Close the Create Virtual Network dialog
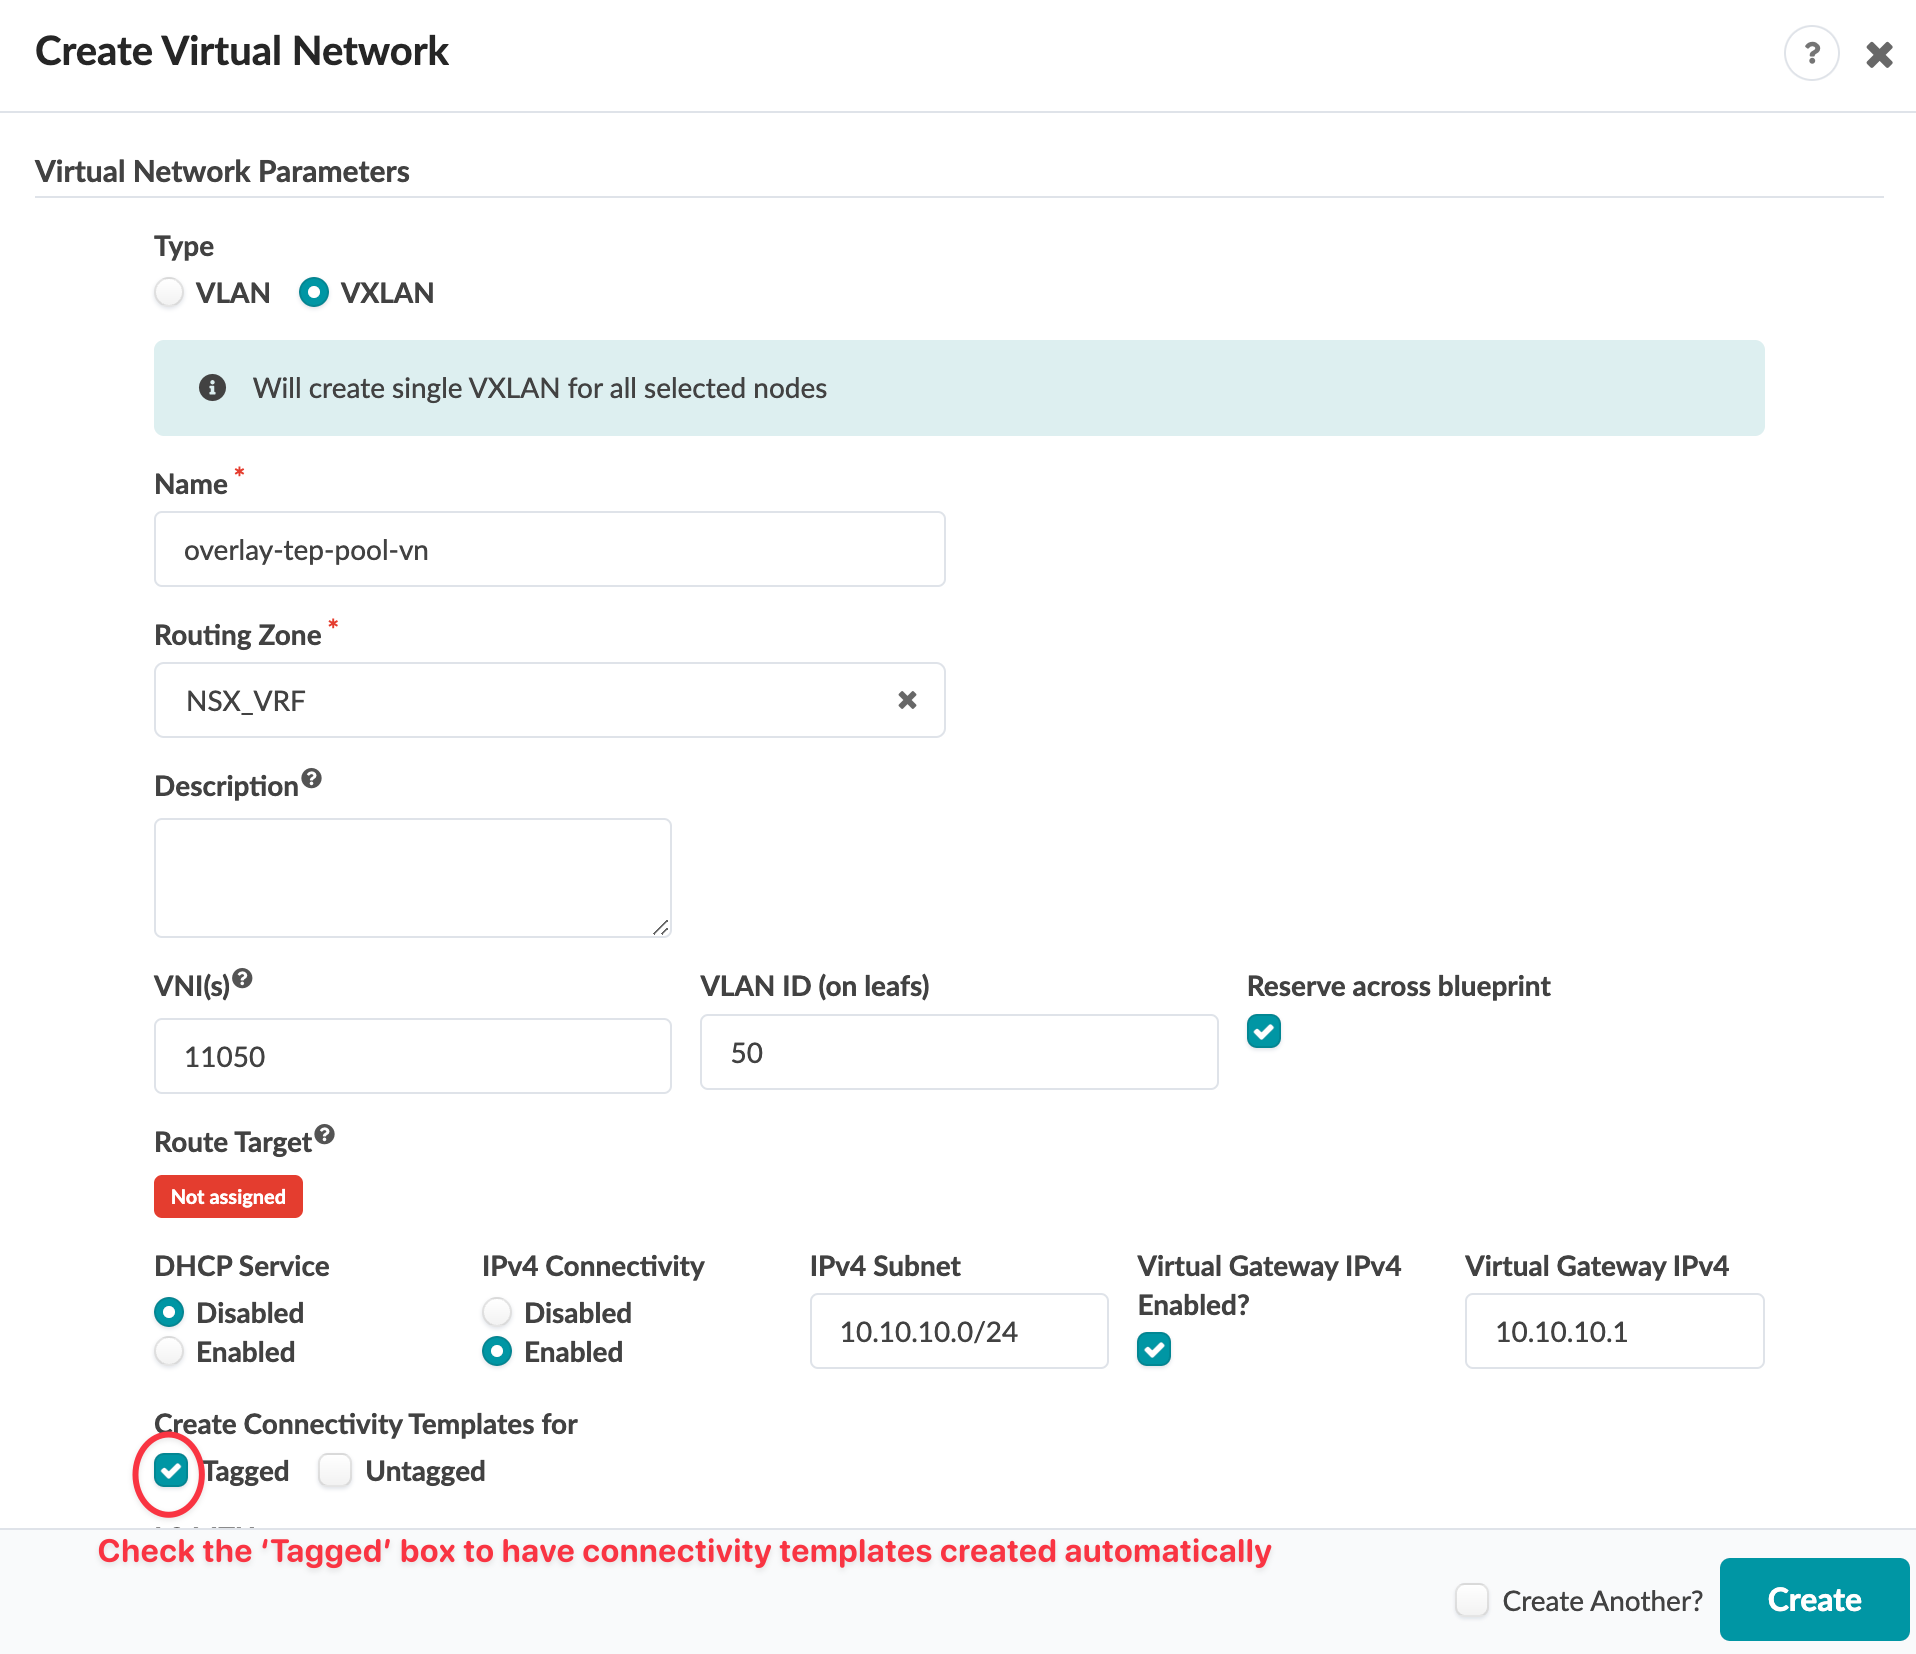 click(1879, 54)
